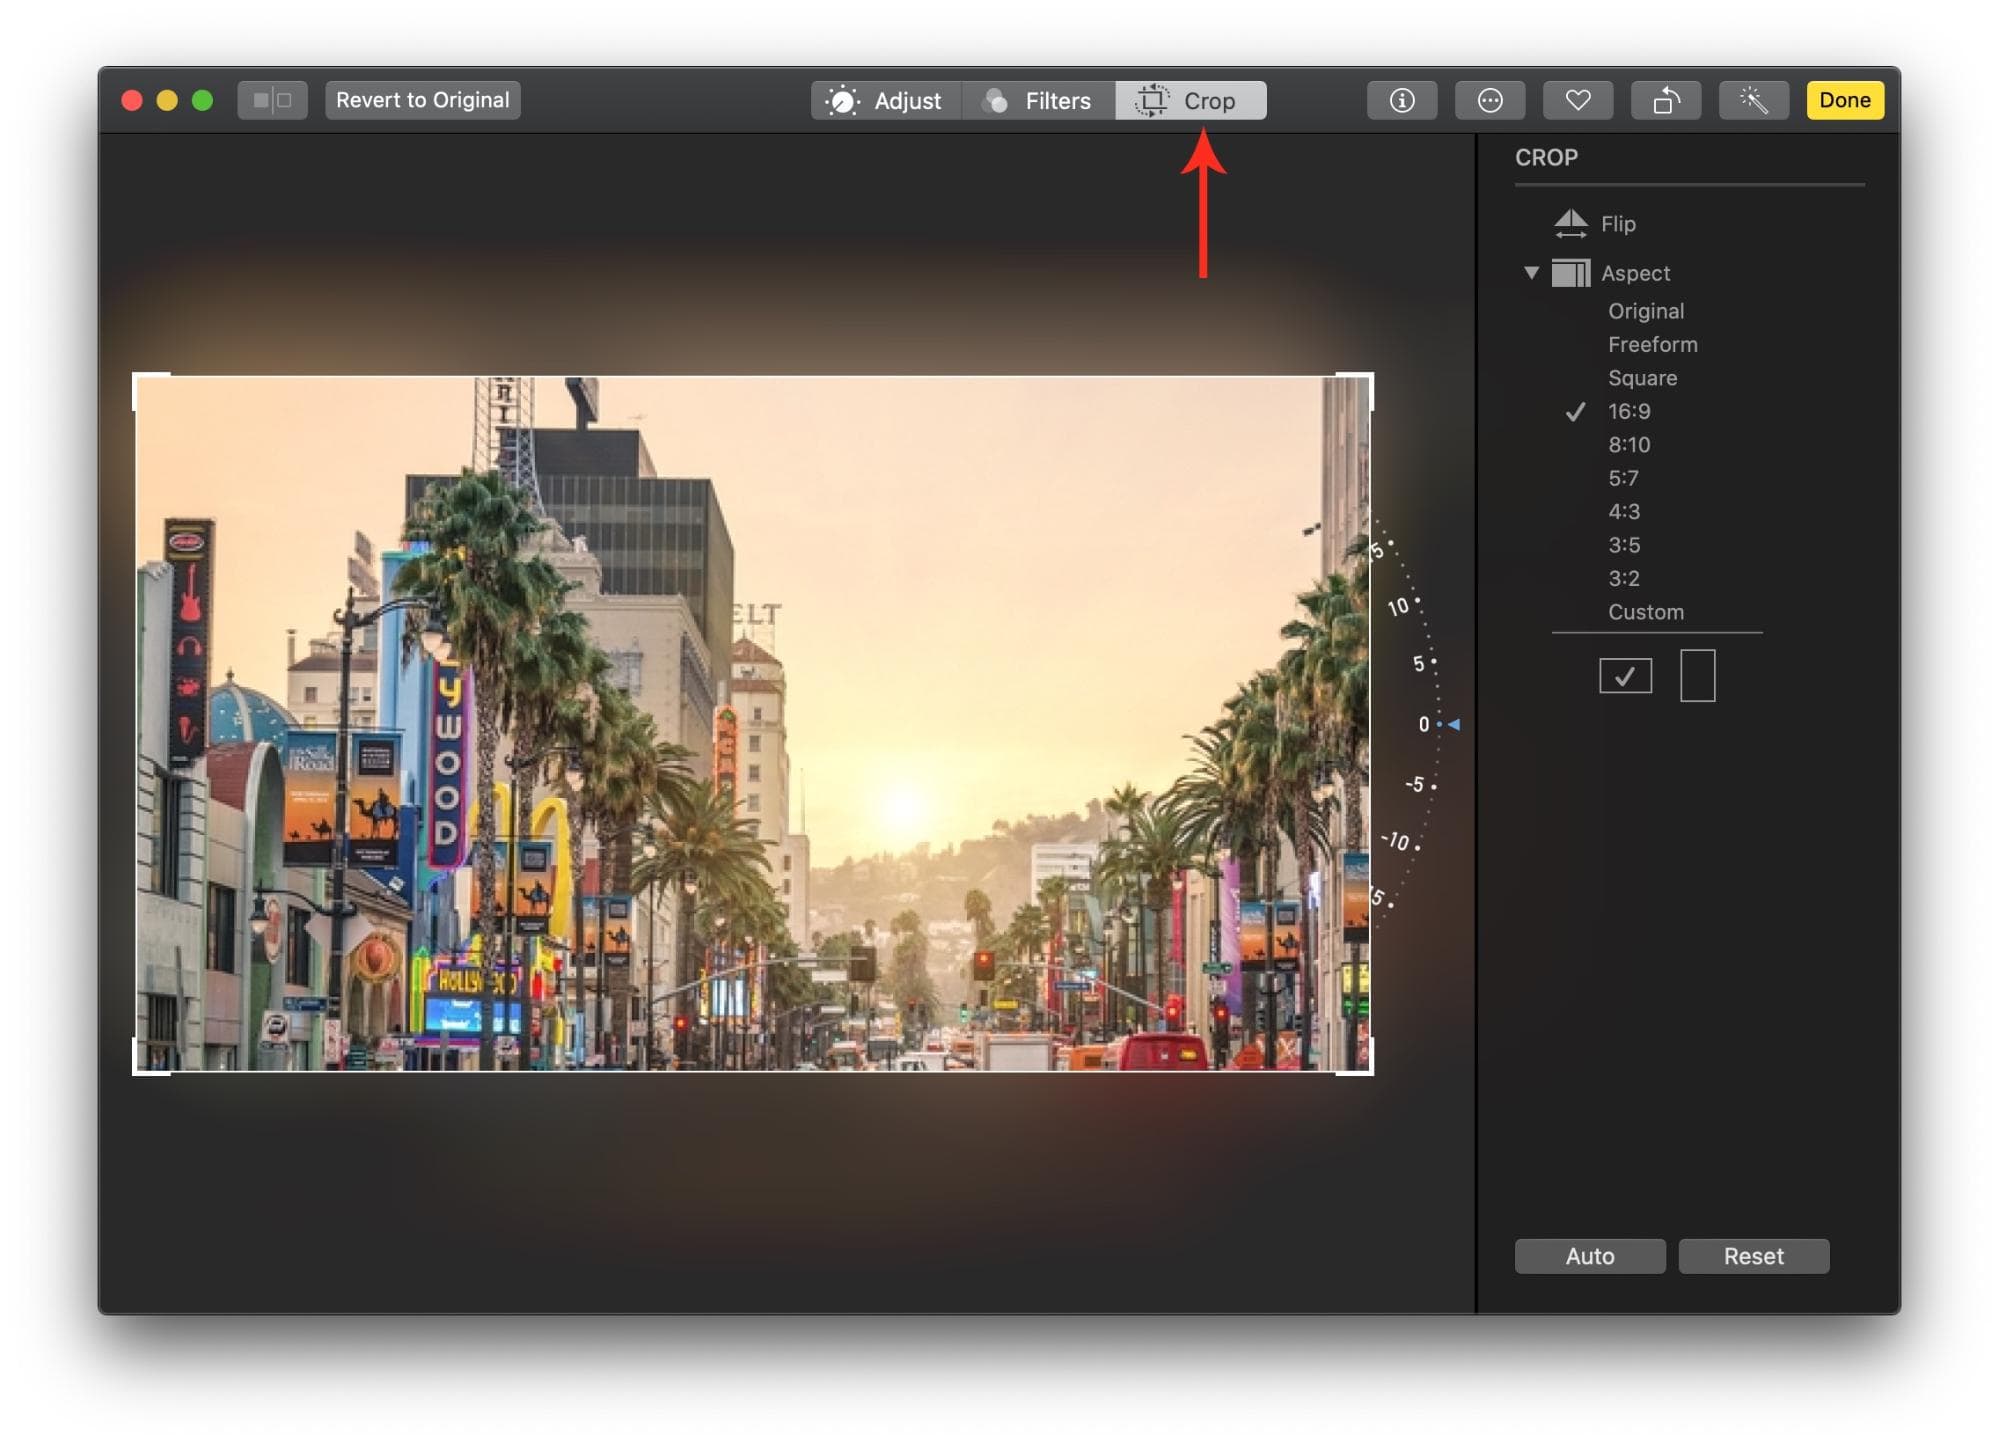Toggle the 16:9 aspect ratio checkbox
Viewport: 1999px width, 1445px height.
tap(1620, 410)
